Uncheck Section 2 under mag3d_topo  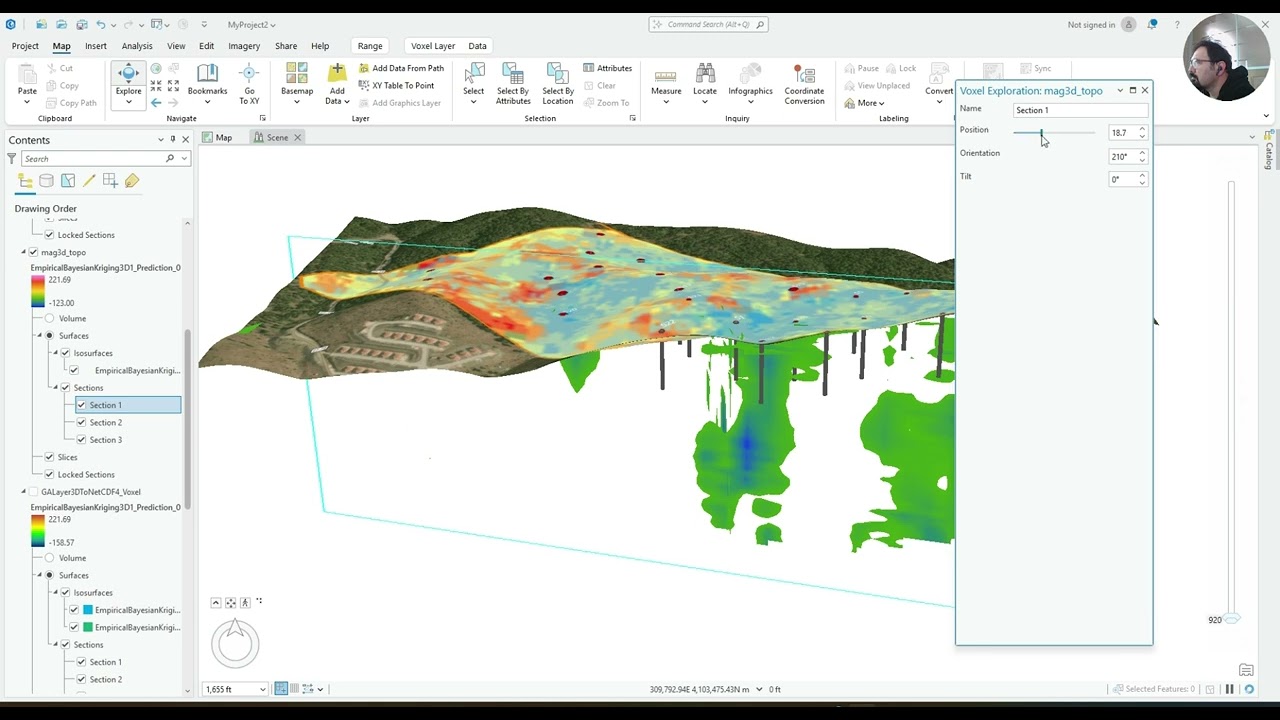coord(82,422)
